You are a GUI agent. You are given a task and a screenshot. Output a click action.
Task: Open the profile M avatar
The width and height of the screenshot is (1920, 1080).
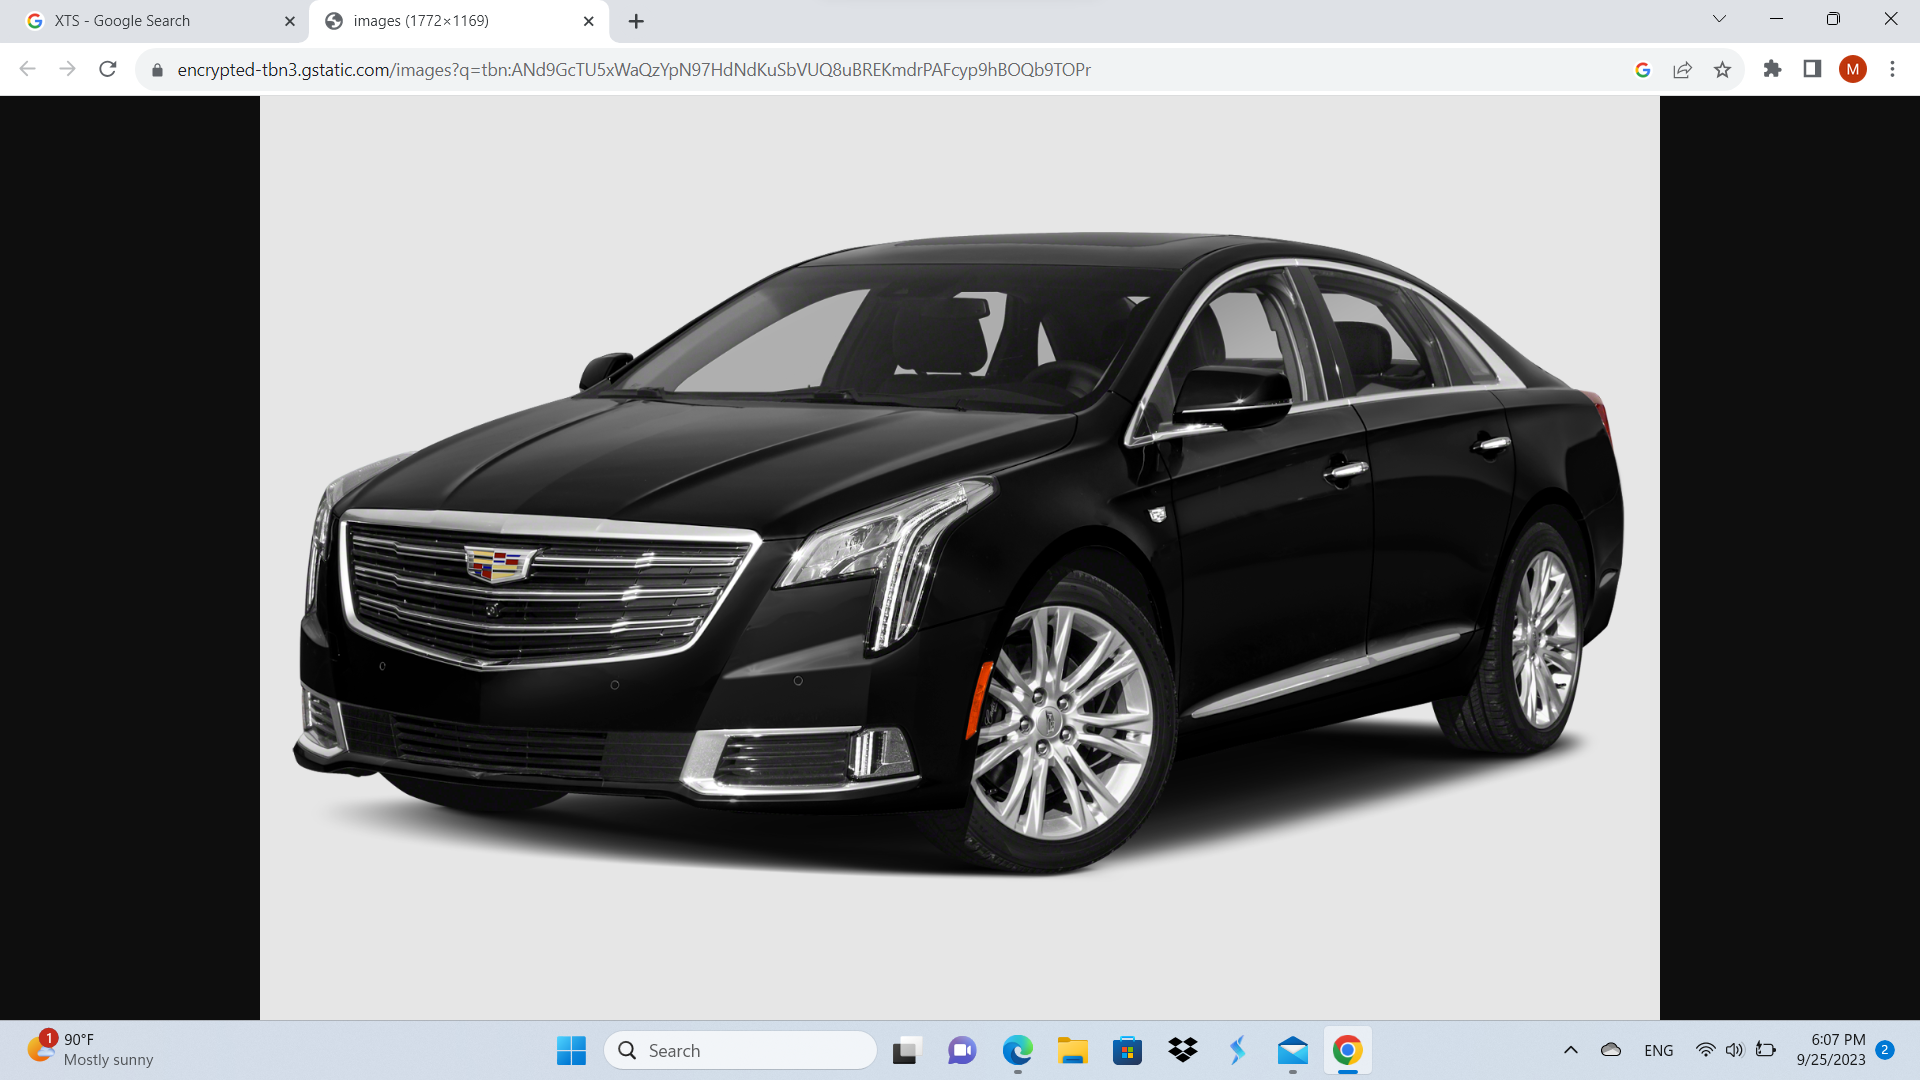1852,69
